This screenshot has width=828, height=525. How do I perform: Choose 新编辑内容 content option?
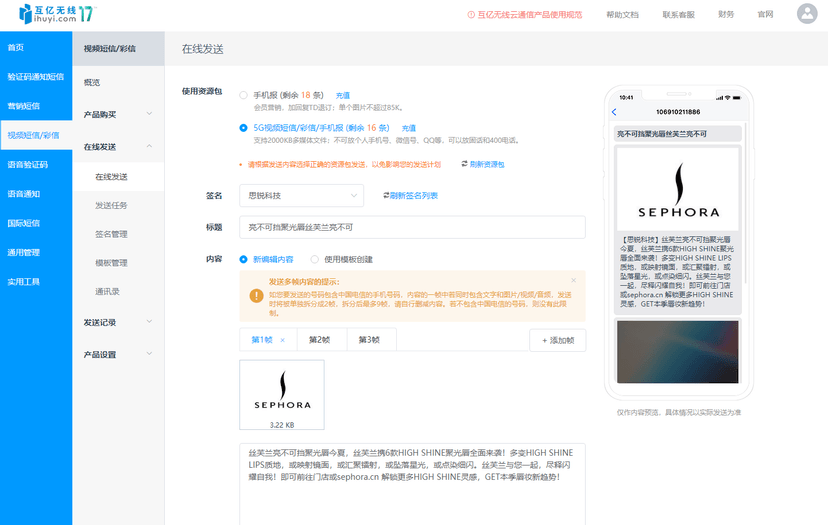pos(243,259)
